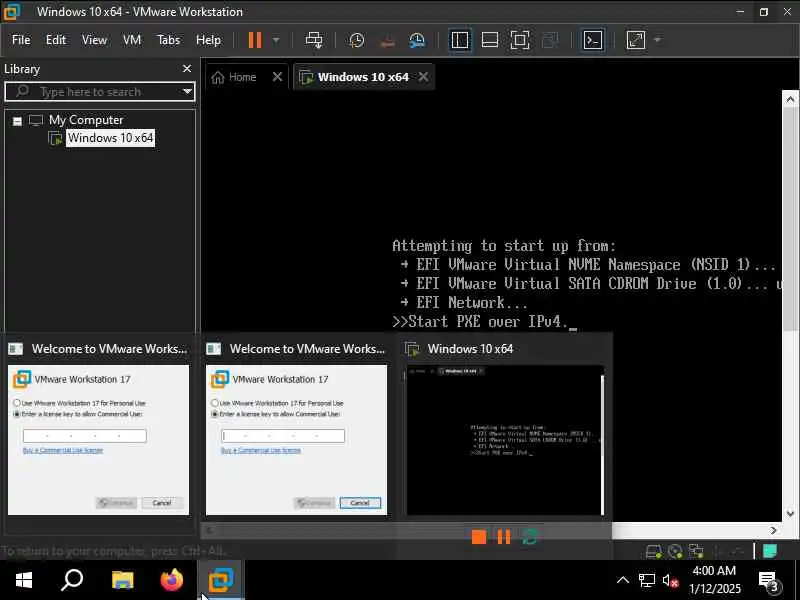Click the teal message log icon
Viewport: 800px width, 600px height.
click(770, 551)
